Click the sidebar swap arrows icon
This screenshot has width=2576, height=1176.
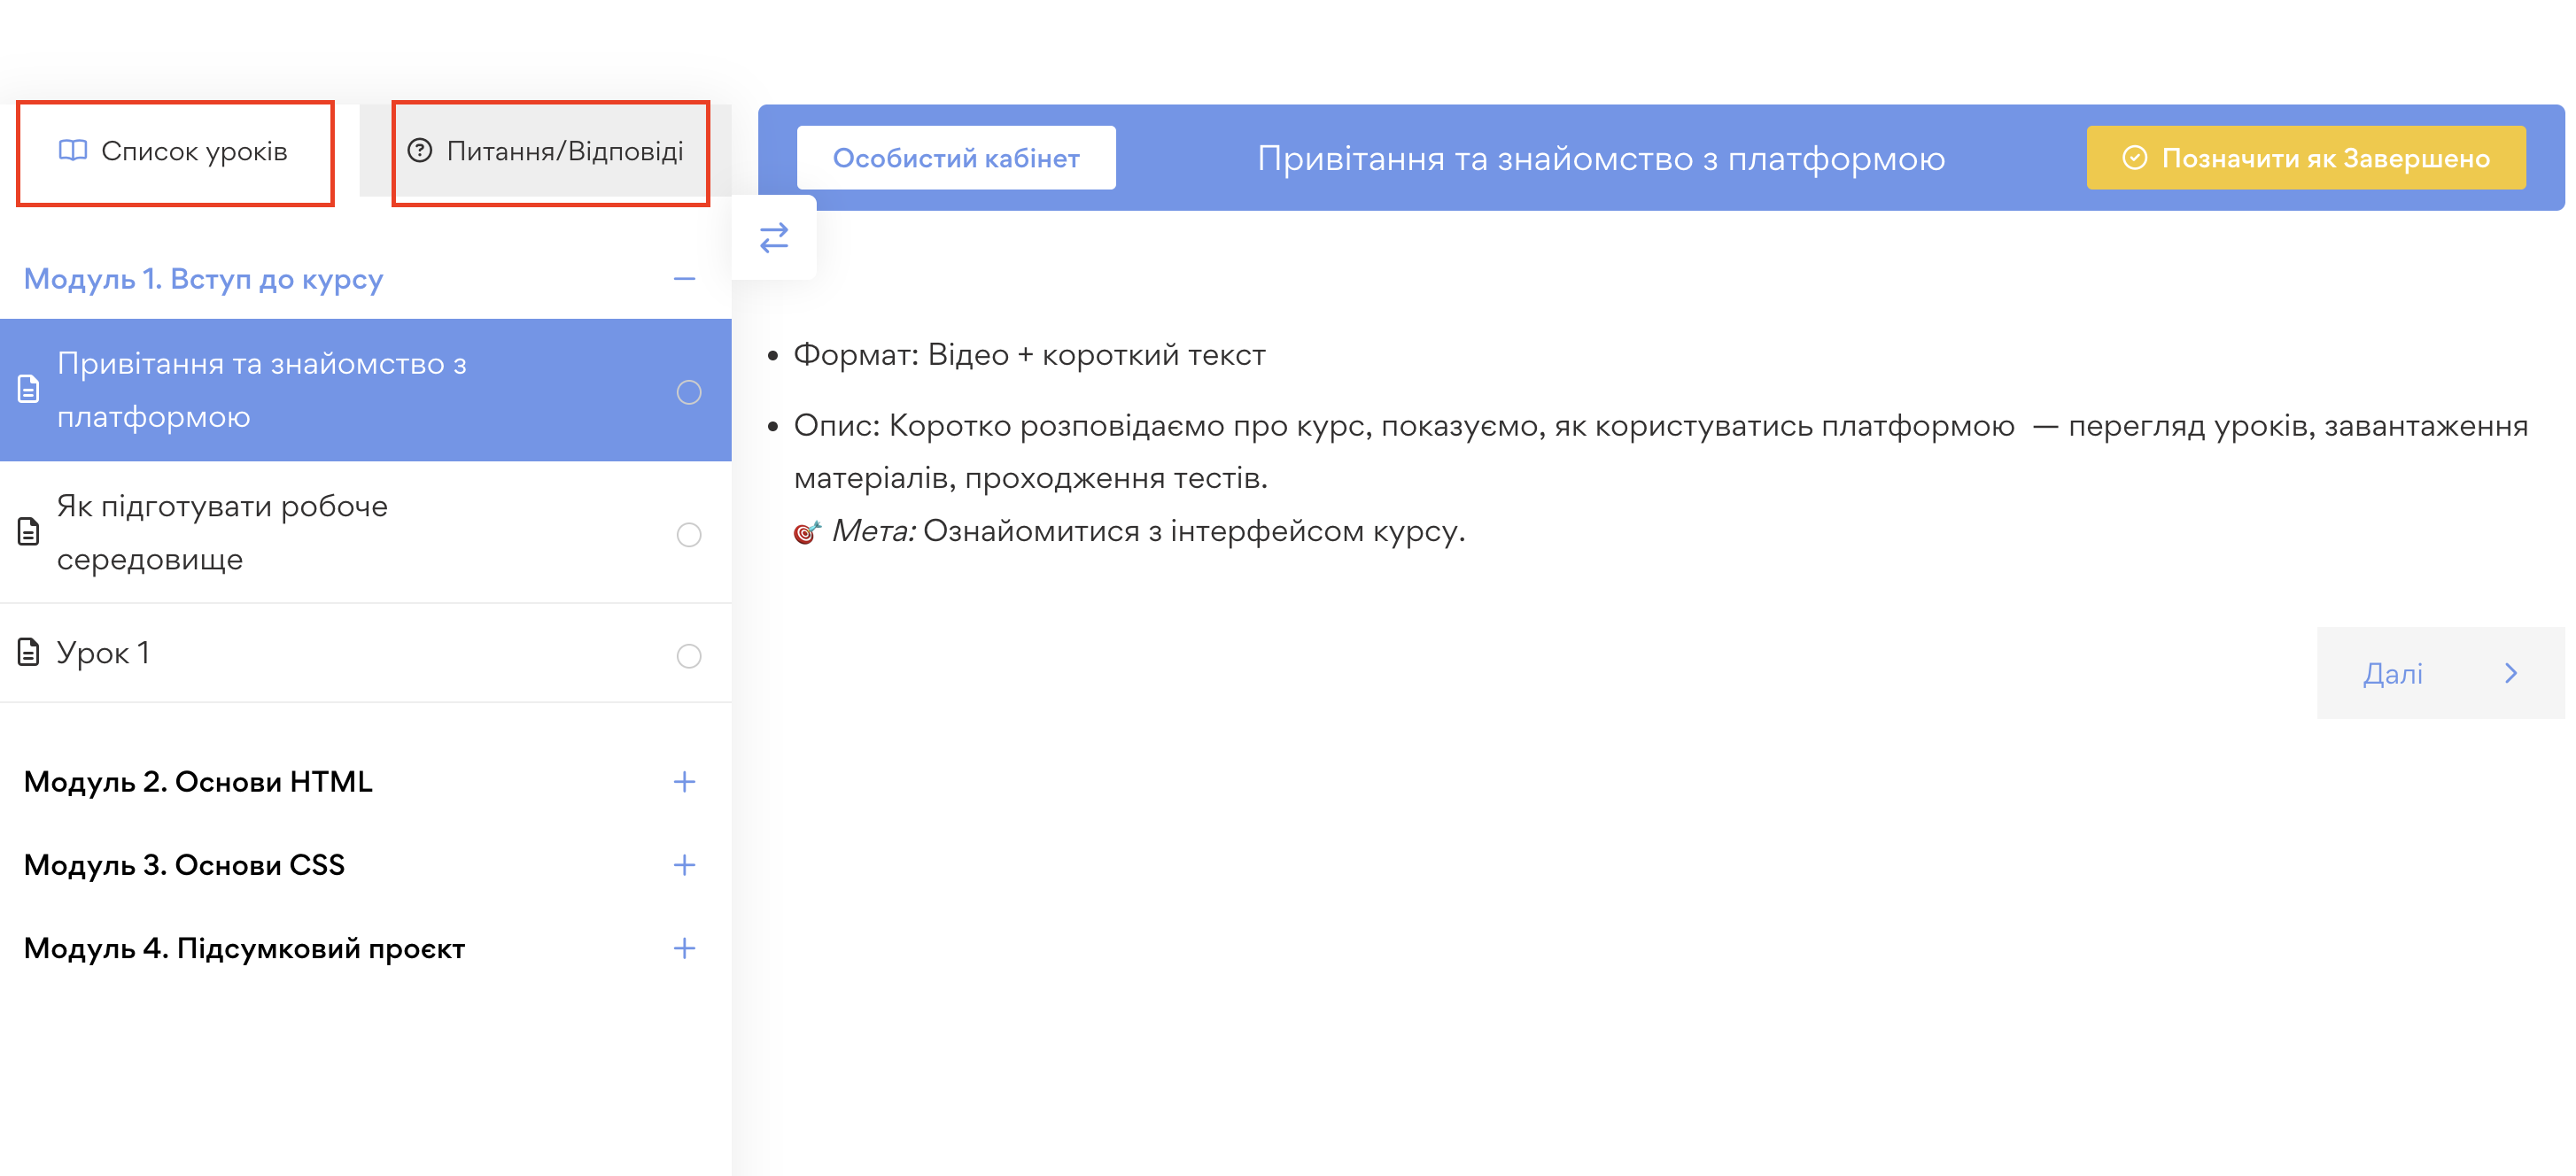(773, 237)
